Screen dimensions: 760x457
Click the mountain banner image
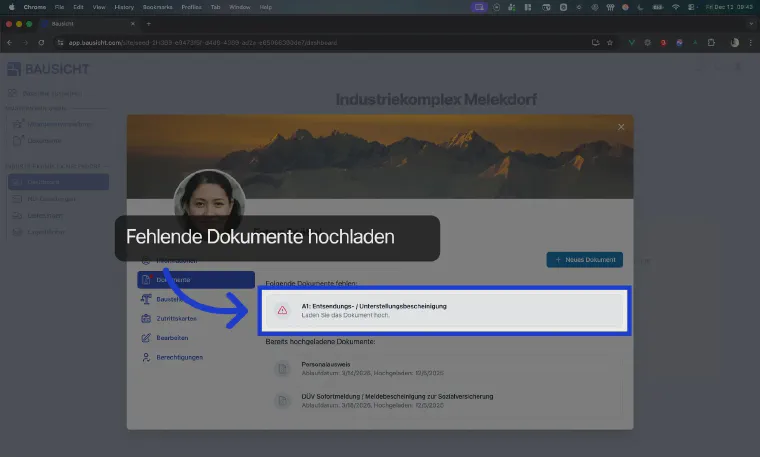380,157
